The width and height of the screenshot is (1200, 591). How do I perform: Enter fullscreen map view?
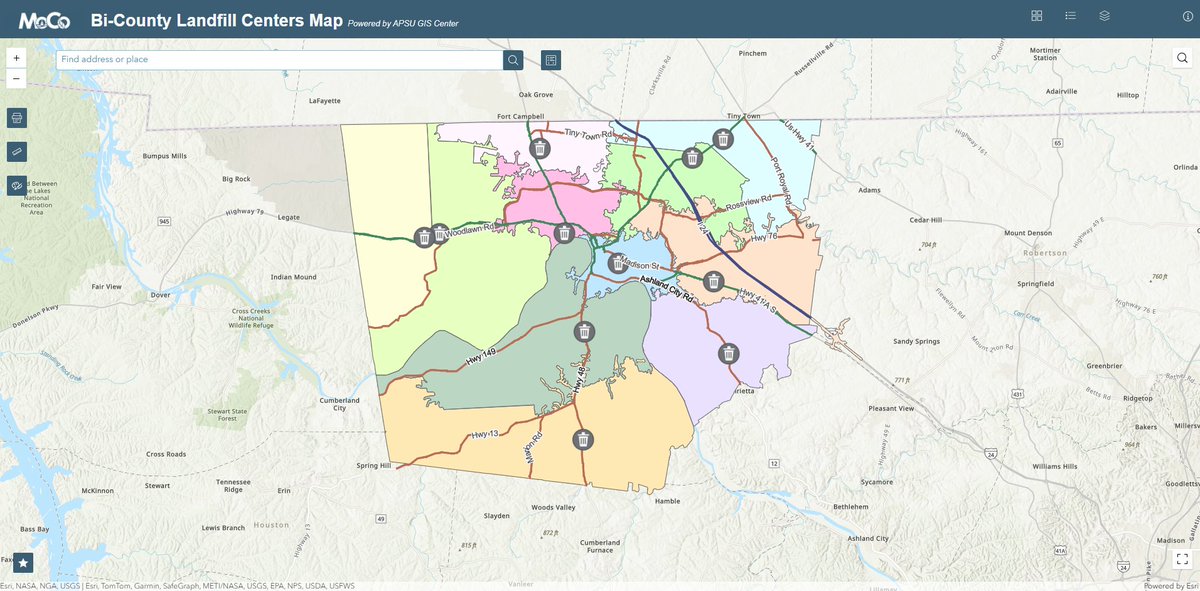[1182, 559]
